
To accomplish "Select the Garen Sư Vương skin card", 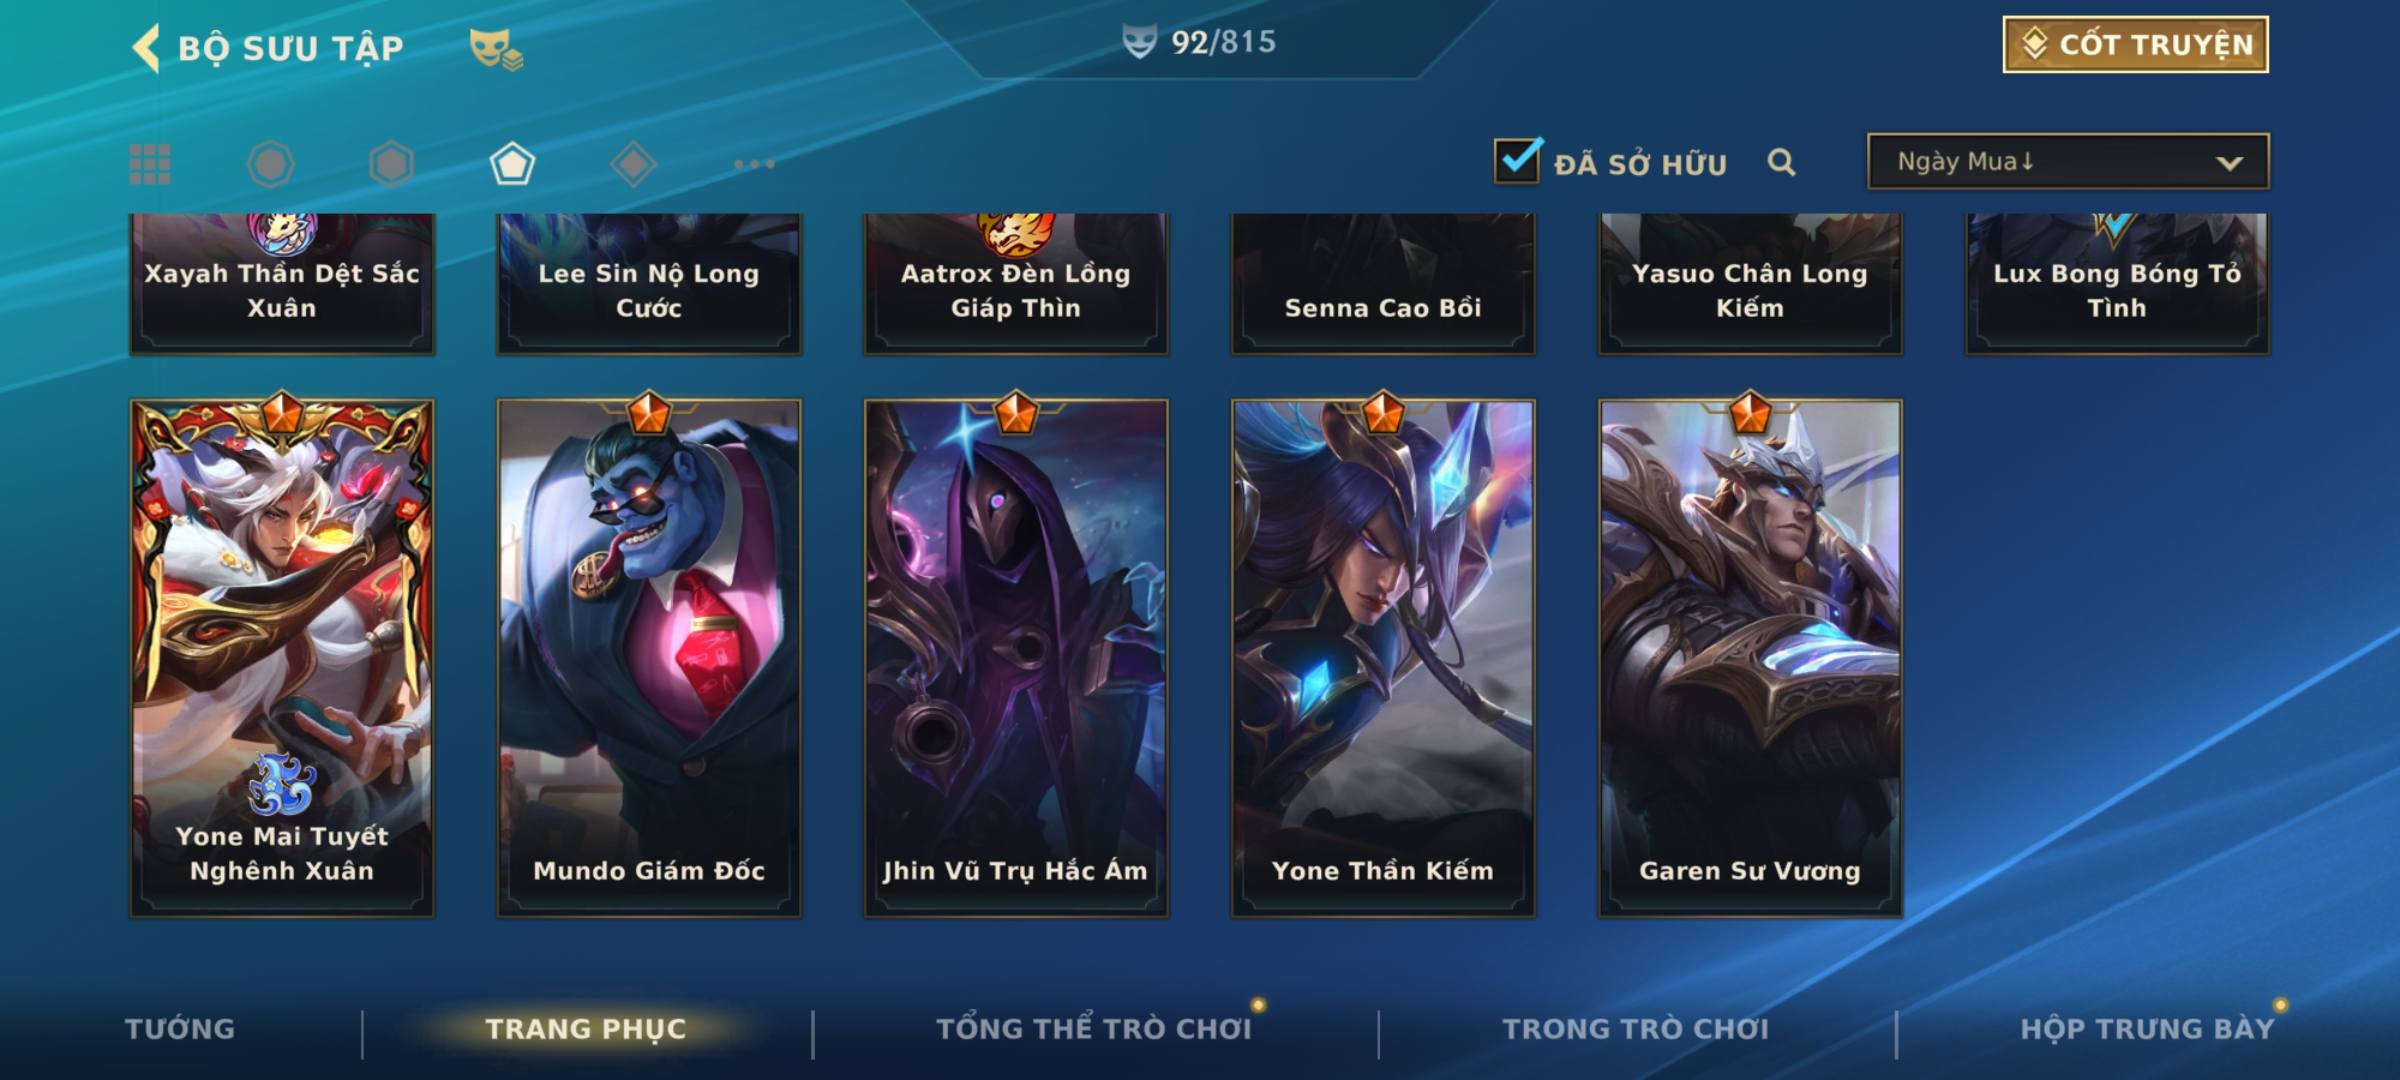I will (1750, 658).
